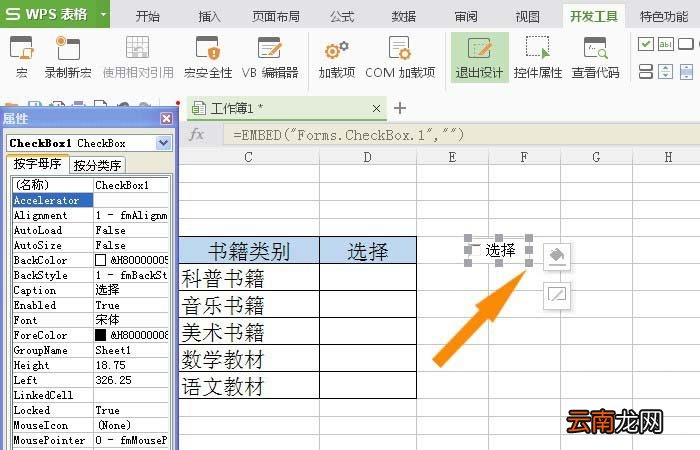Open the 特色功能 ribbon tab
Image resolution: width=700 pixels, height=450 pixels.
(x=664, y=17)
